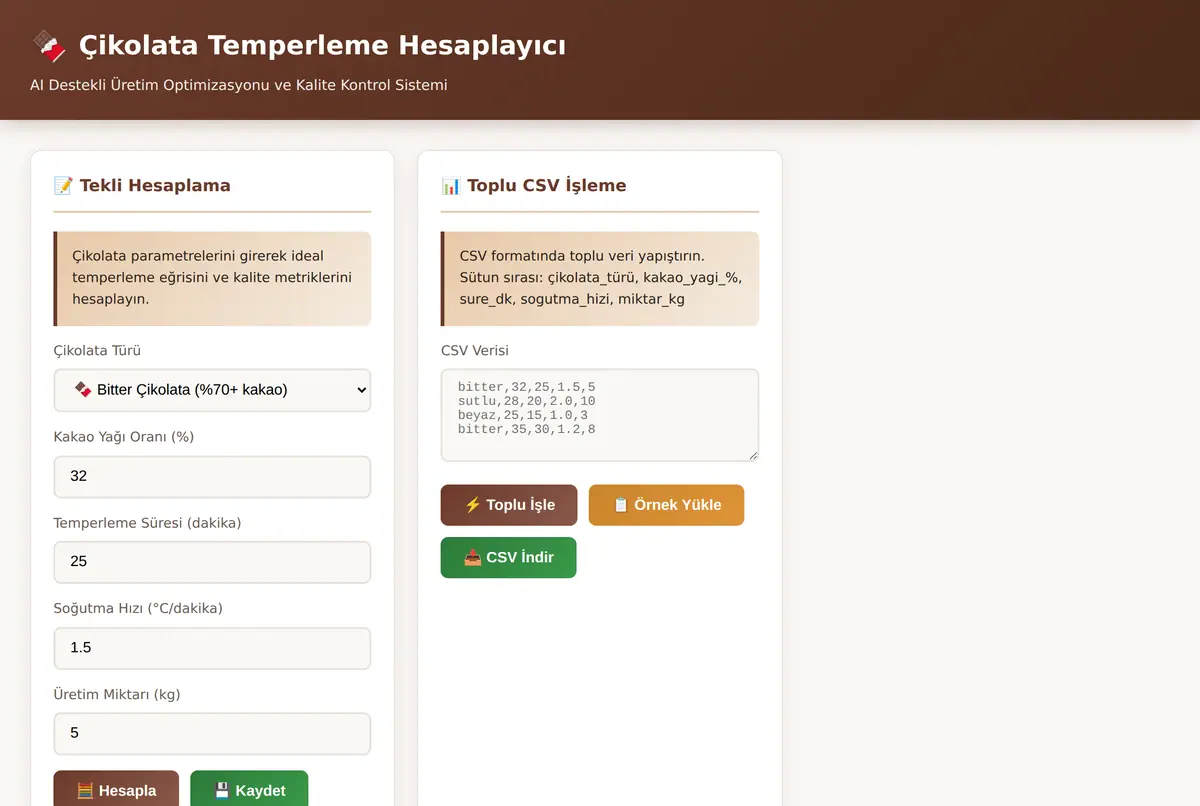Click inside the CSV Verisi textarea

coord(600,415)
